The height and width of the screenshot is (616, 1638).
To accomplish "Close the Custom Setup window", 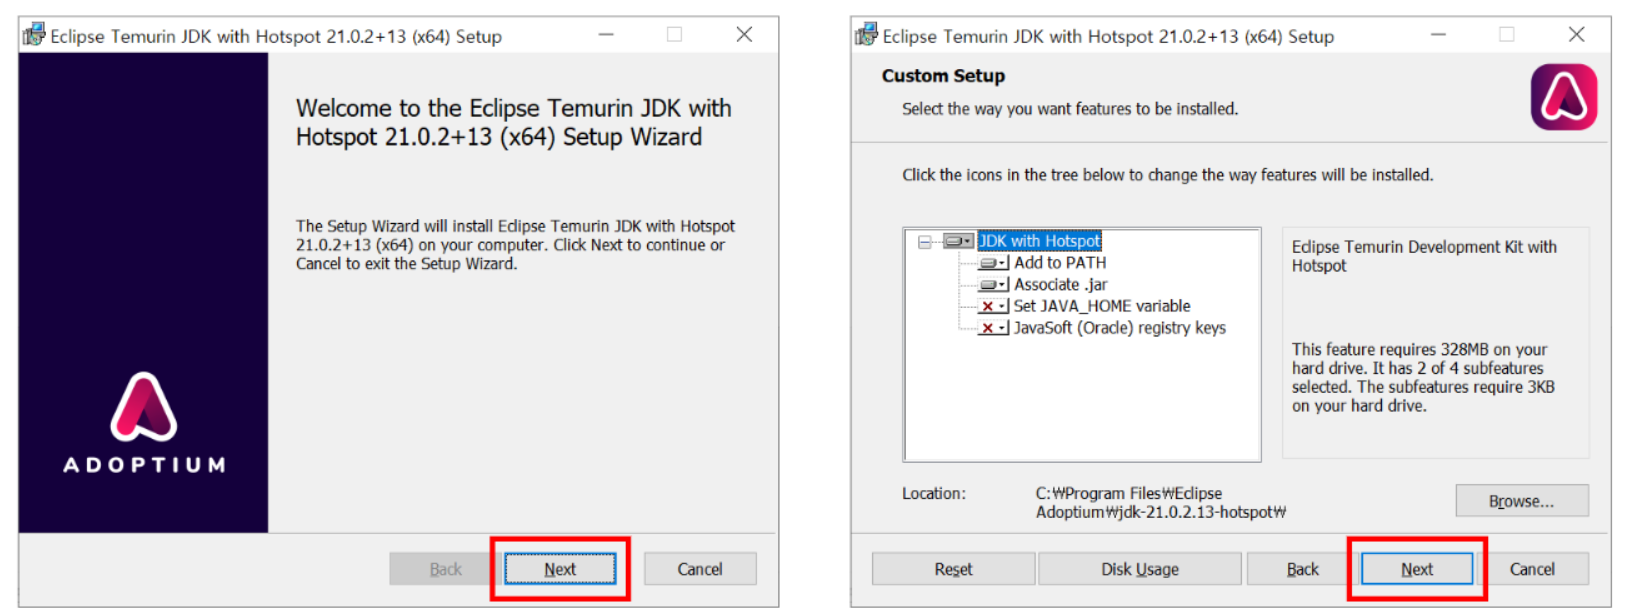I will point(1576,35).
